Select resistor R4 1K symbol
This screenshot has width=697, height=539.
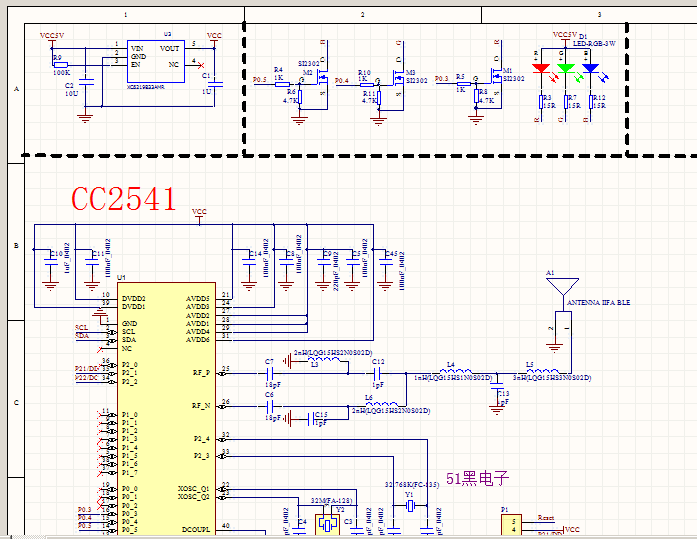pyautogui.click(x=282, y=84)
